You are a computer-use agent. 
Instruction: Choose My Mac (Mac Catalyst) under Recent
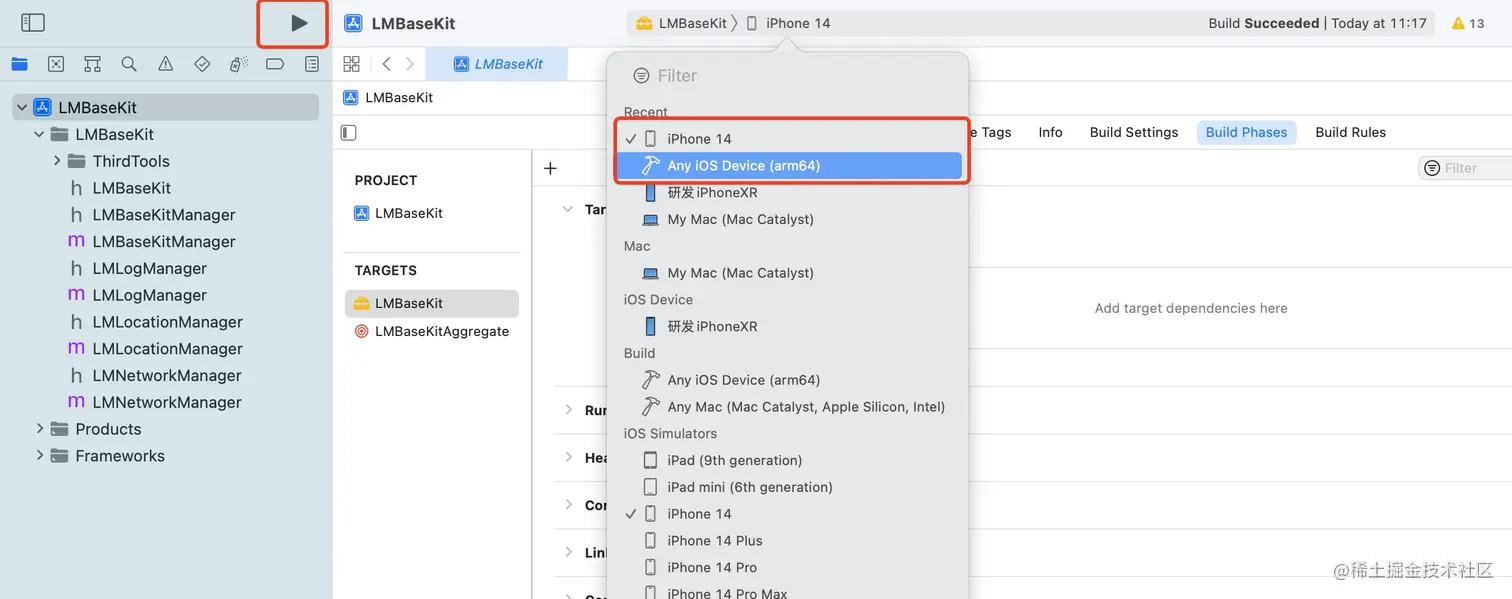pos(788,219)
